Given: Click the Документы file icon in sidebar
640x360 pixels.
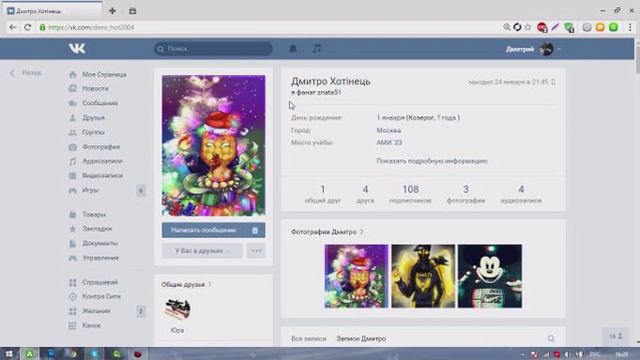Looking at the screenshot, I should [x=73, y=243].
